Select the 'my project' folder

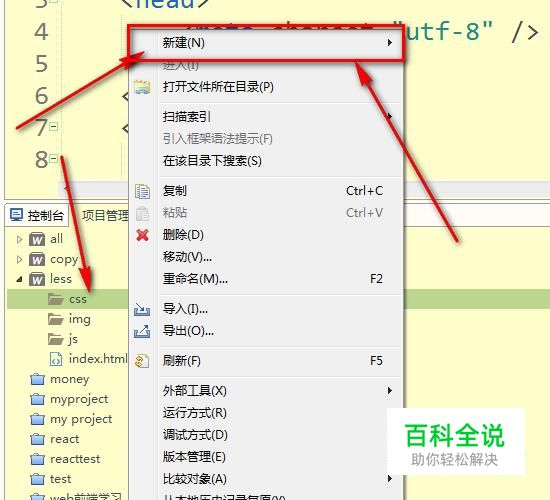(x=81, y=419)
